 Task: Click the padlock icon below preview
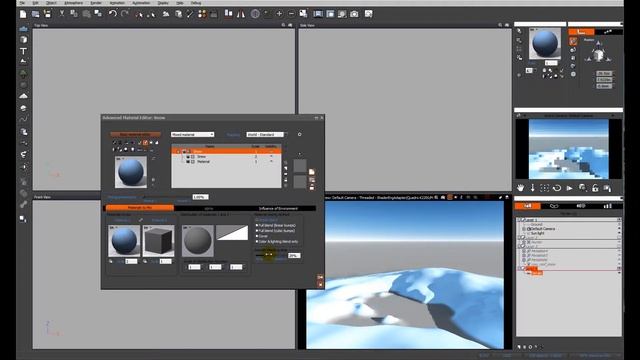595,188
